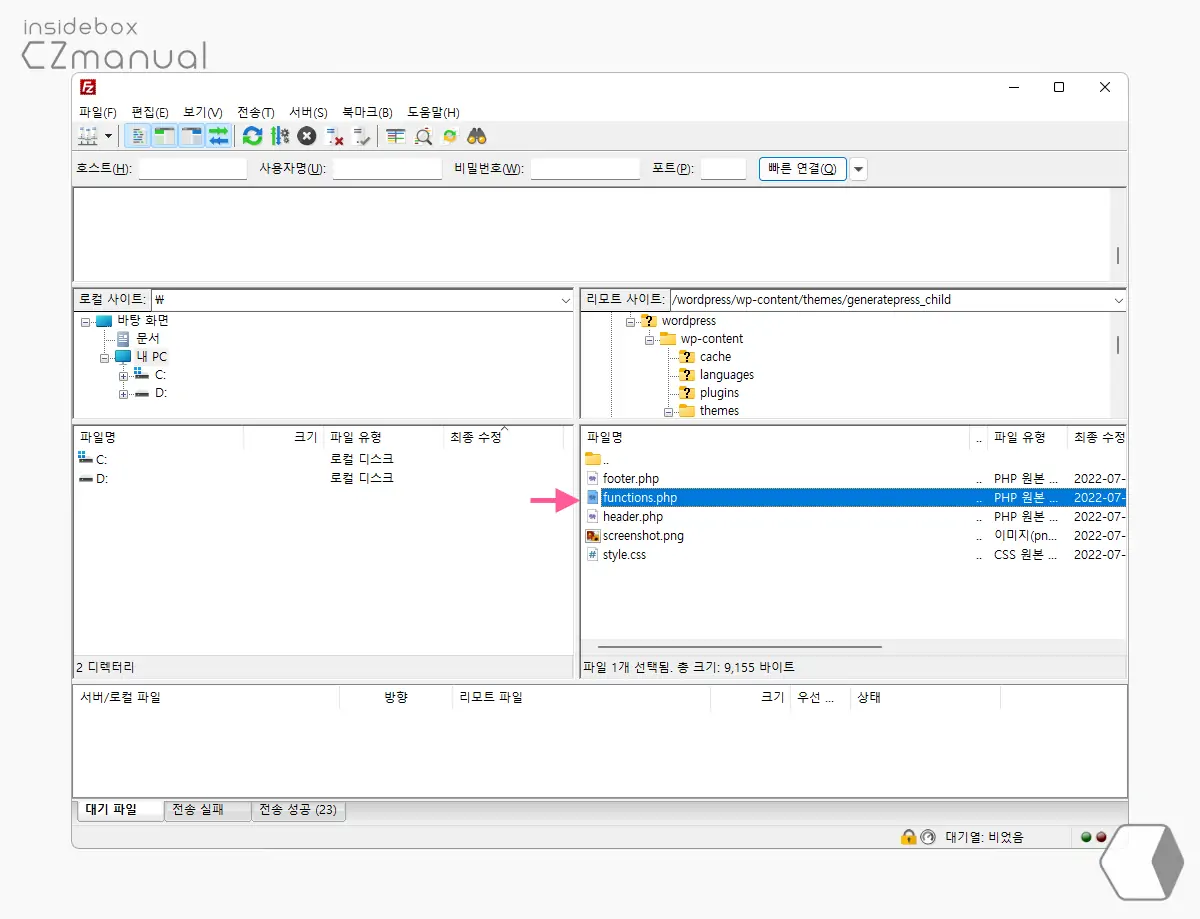Click the process queue toolbar icon
The width and height of the screenshot is (1200, 919).
[x=280, y=136]
